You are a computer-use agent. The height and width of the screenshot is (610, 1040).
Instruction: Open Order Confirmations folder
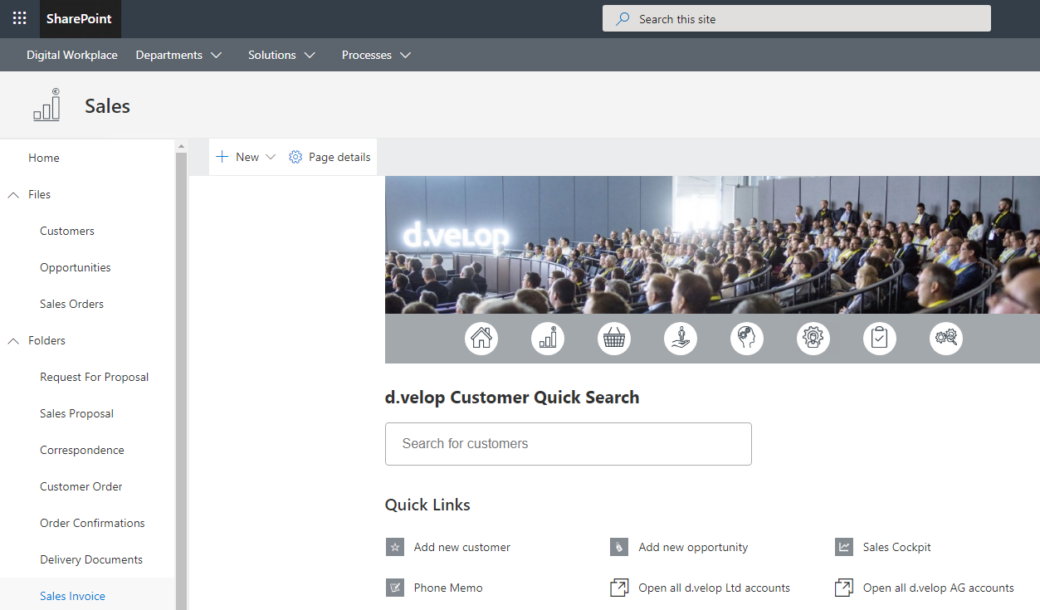[x=92, y=522]
